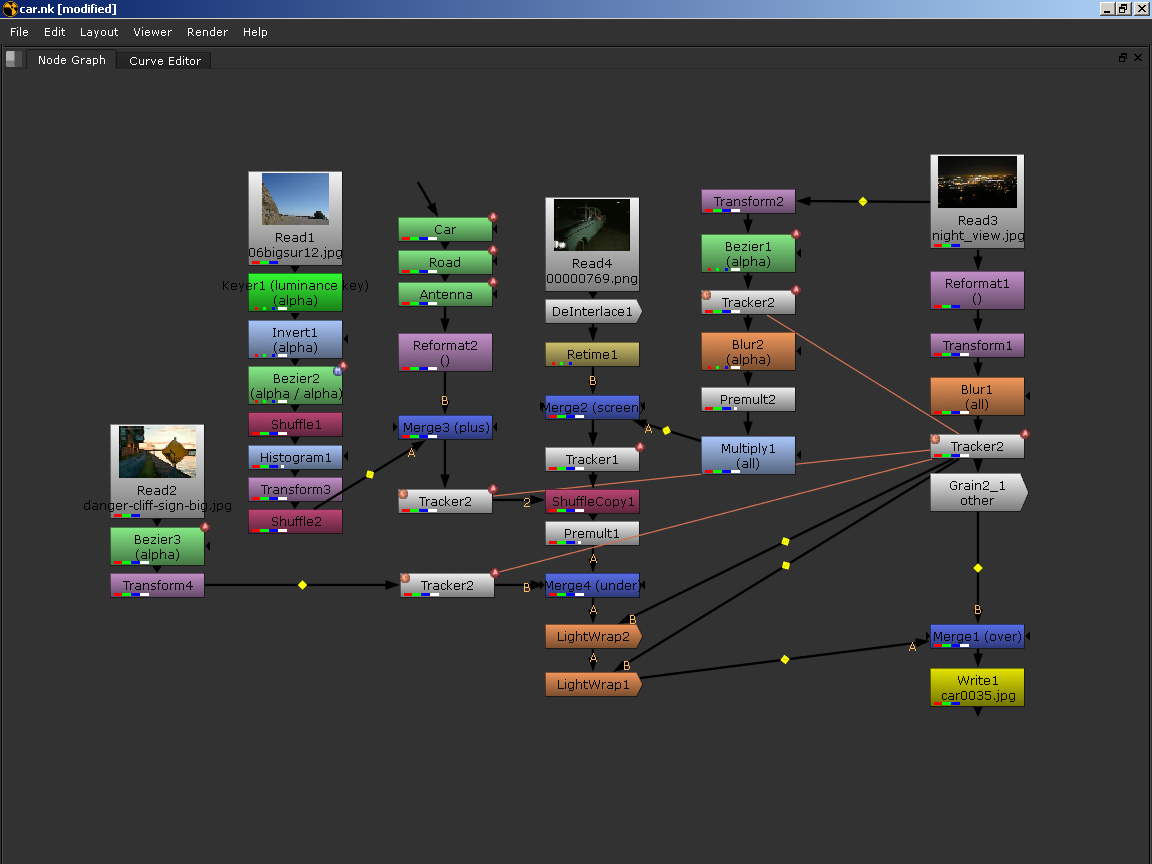Click the pane options icon left of Node Graph
The image size is (1152, 864).
[x=14, y=60]
